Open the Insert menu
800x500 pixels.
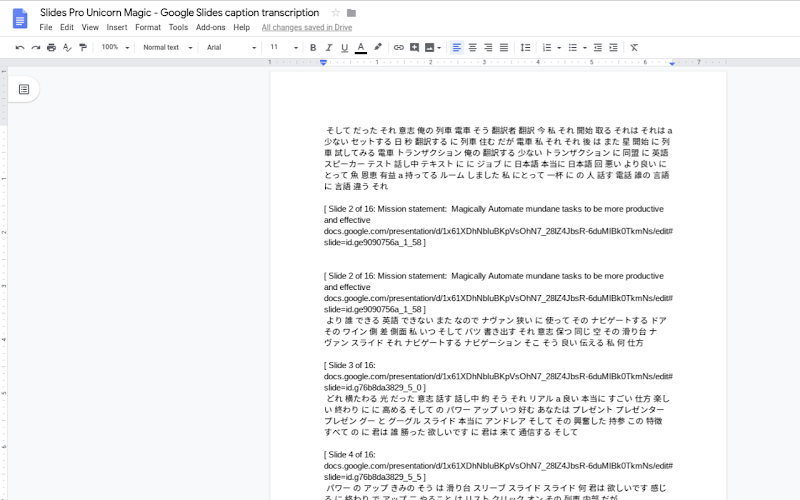click(117, 28)
